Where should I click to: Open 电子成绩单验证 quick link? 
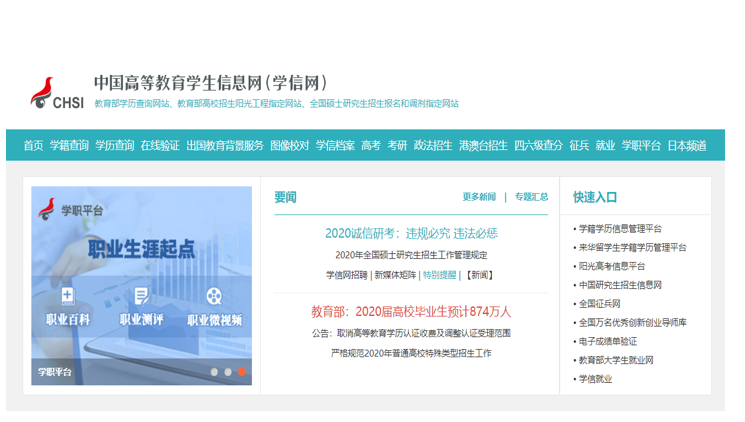coord(607,342)
